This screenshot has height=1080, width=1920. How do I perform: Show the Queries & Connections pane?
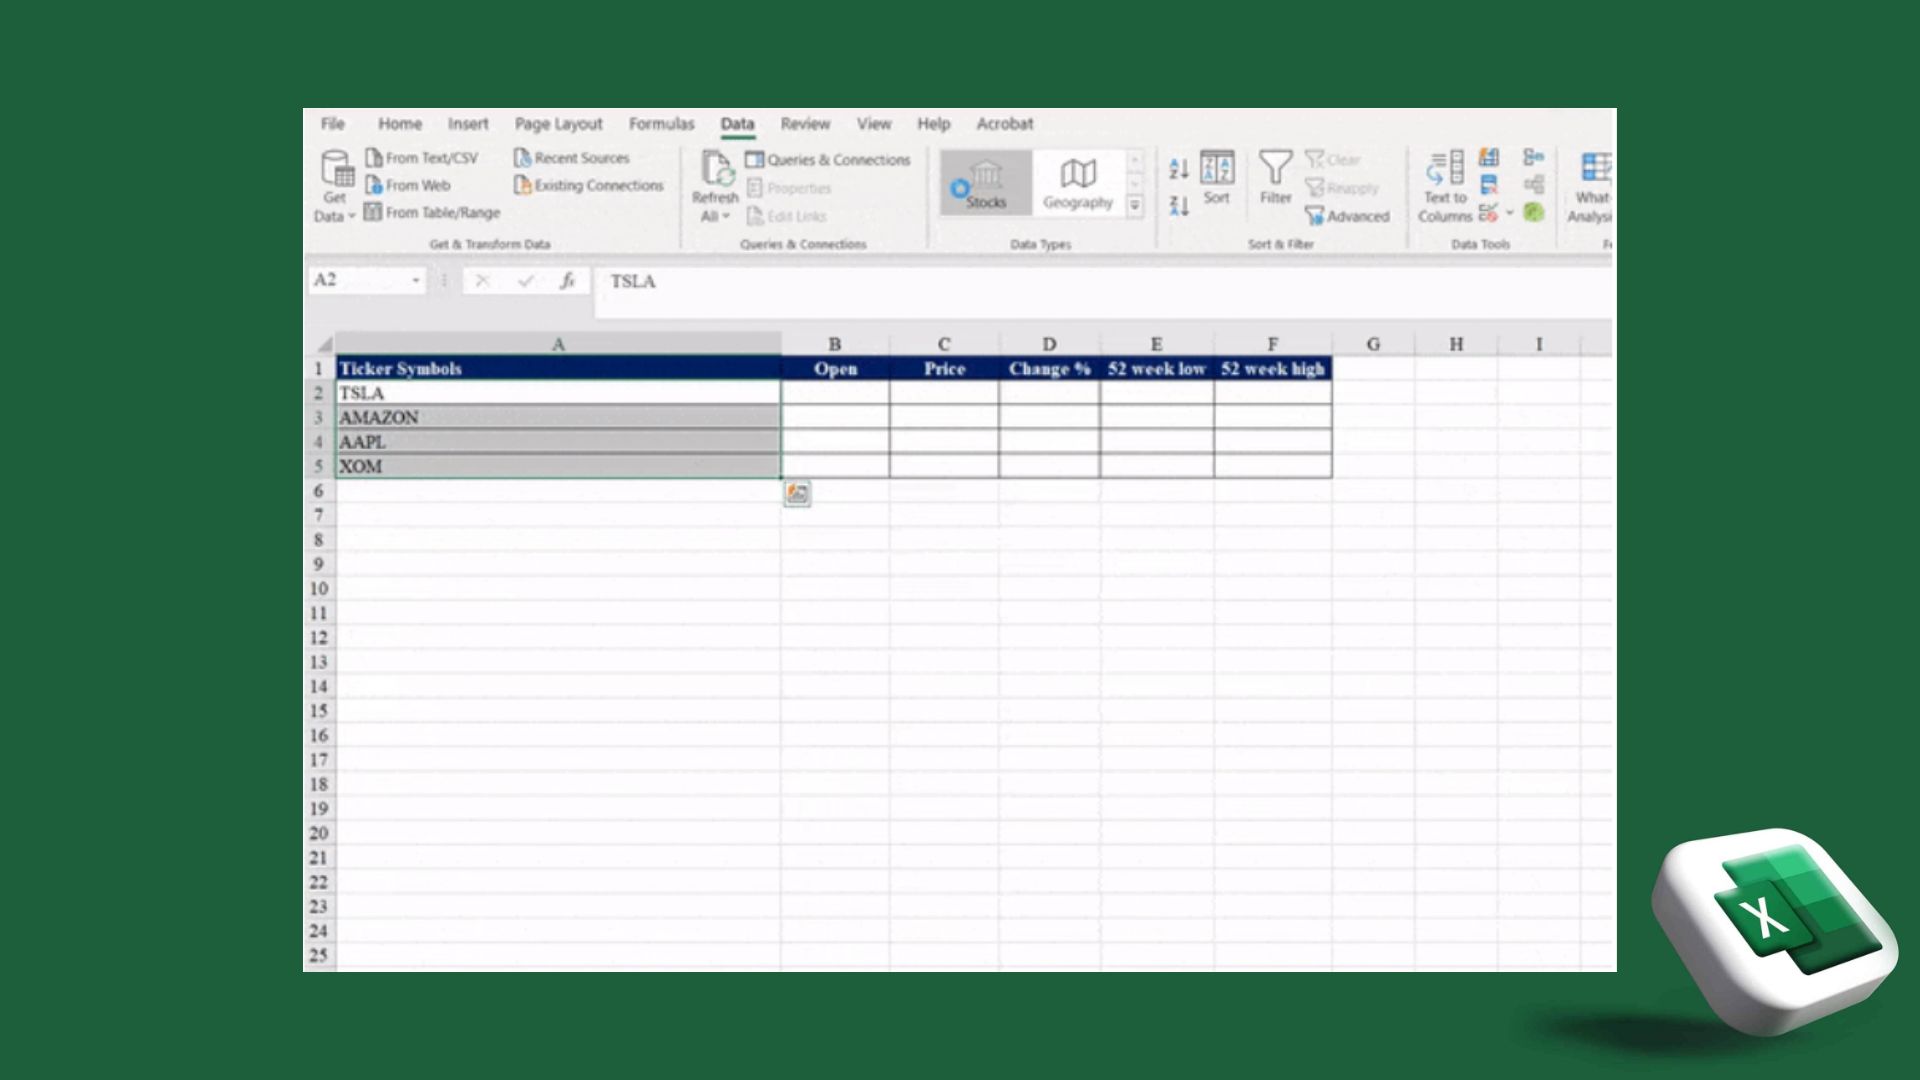point(828,160)
